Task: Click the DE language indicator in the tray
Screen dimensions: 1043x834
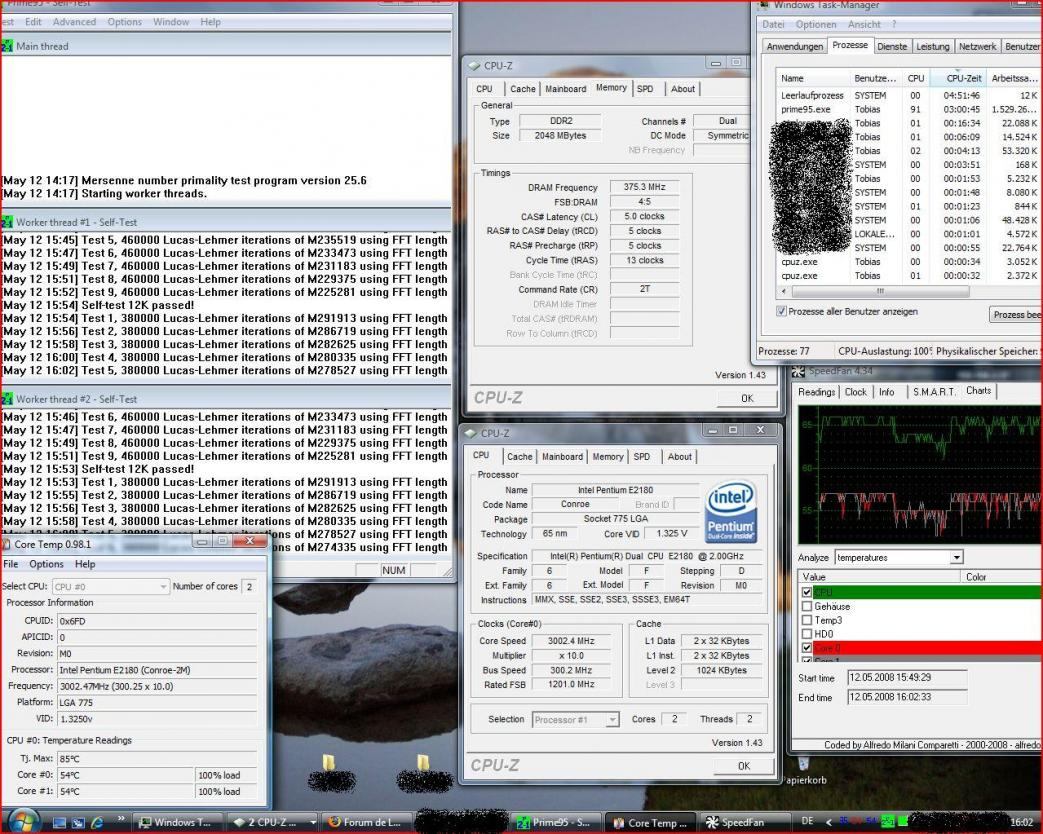Action: (x=808, y=821)
